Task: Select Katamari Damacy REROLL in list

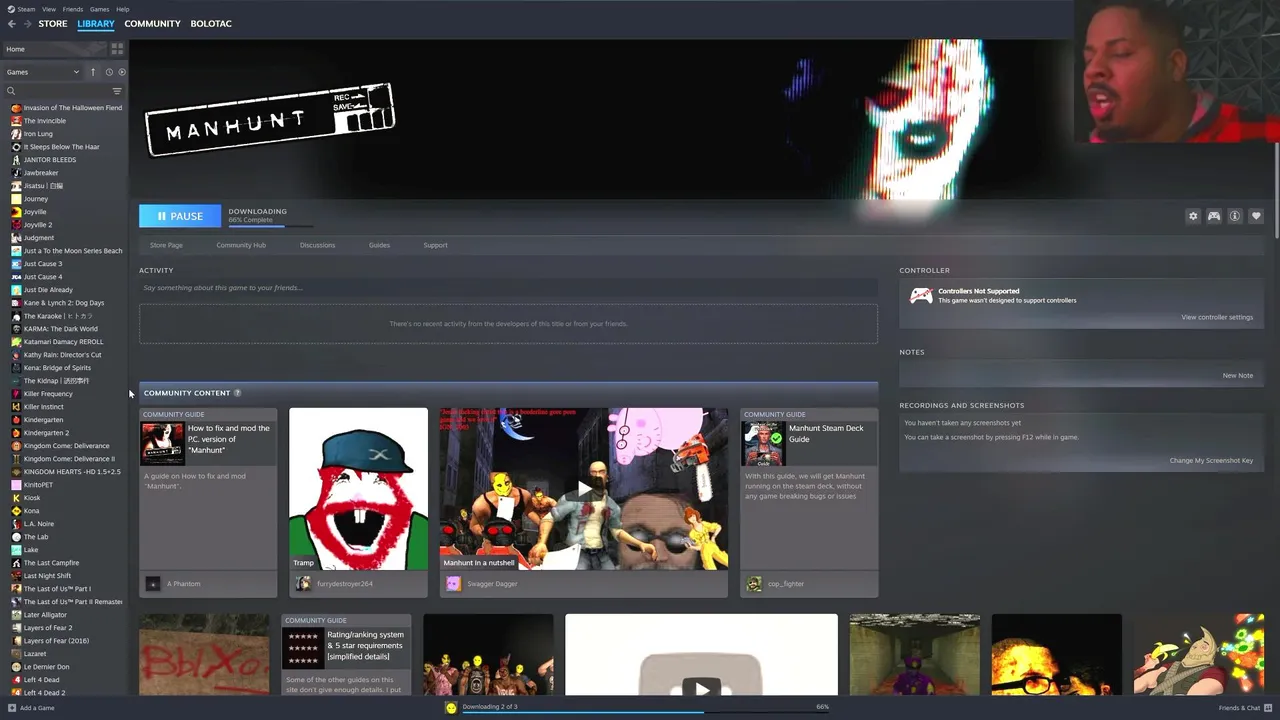Action: [x=63, y=342]
